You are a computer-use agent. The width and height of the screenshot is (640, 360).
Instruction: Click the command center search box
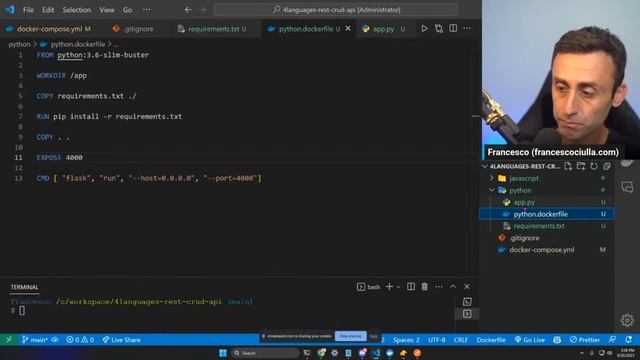(x=336, y=9)
